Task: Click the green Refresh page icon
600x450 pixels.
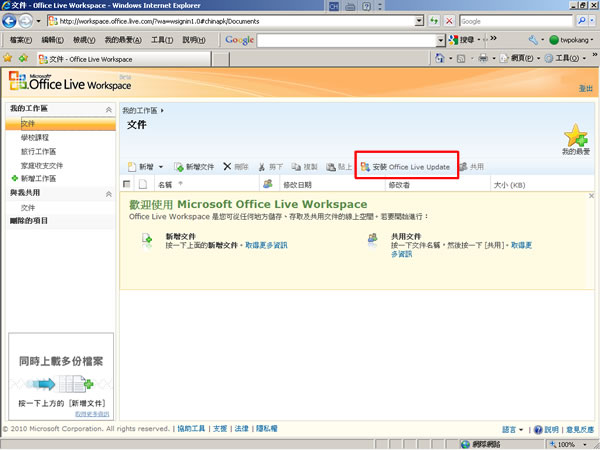Action: point(434,21)
